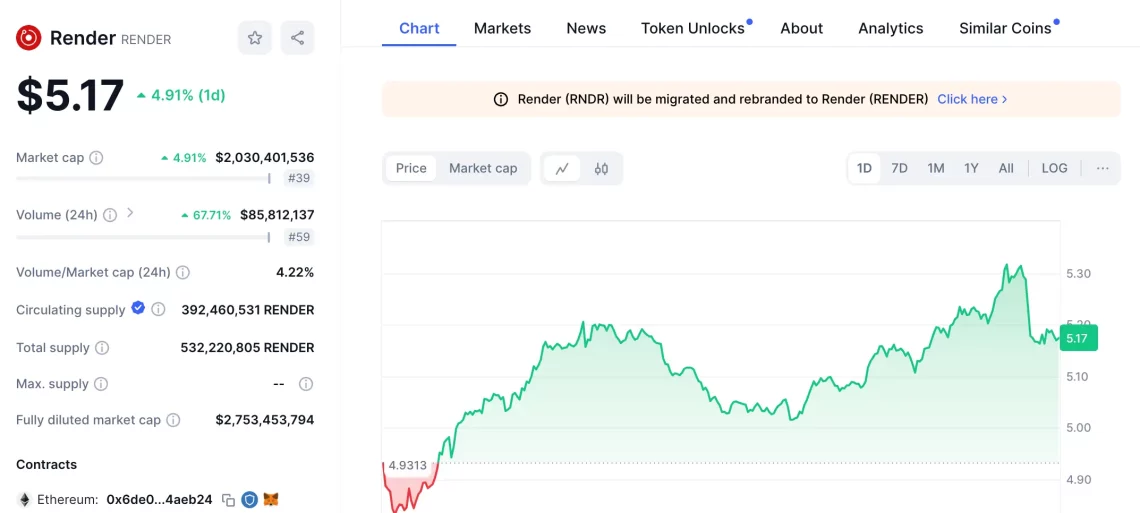Switch to candlestick chart view
Image resolution: width=1140 pixels, height=513 pixels.
[x=601, y=168]
